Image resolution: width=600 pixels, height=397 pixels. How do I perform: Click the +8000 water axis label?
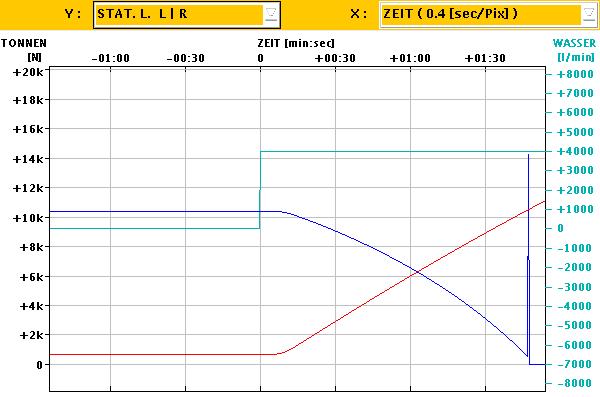tap(575, 74)
